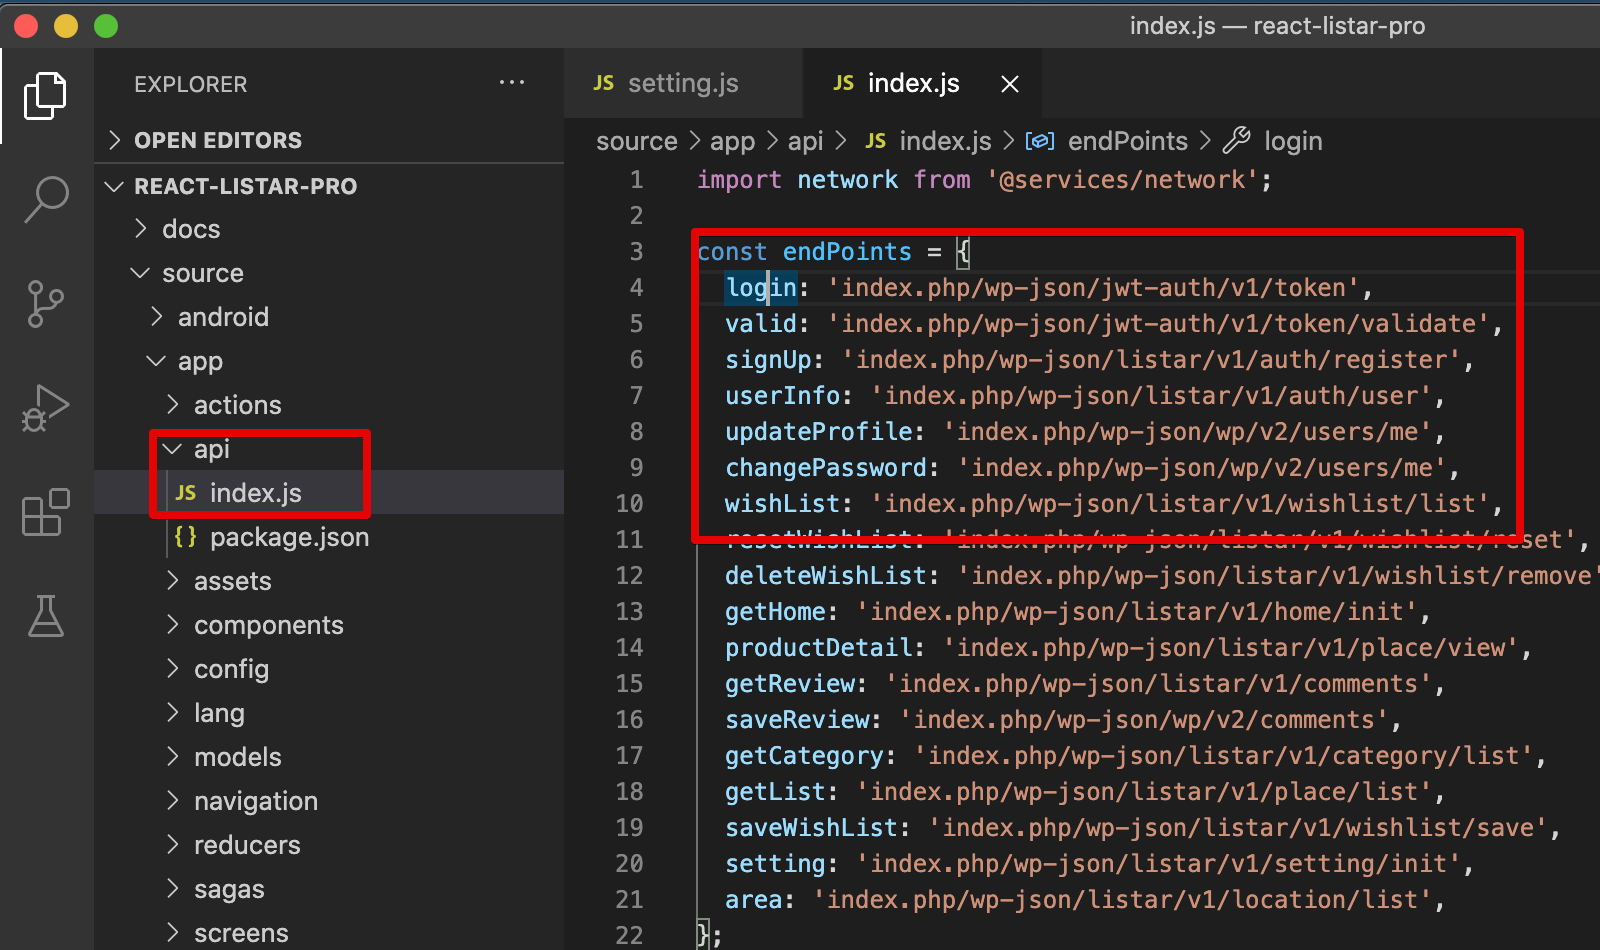Screen dimensions: 1600x950
Task: Click the 'updateProfile' property key
Action: click(819, 432)
